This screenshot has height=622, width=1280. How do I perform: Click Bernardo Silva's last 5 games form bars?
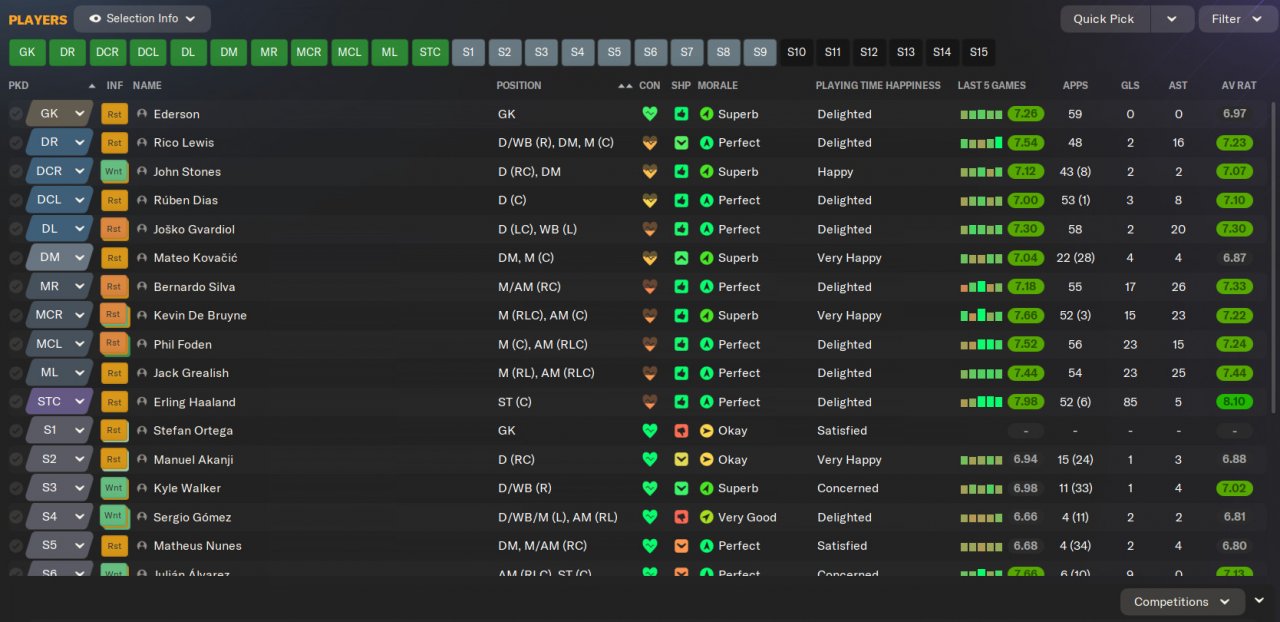[x=981, y=287]
